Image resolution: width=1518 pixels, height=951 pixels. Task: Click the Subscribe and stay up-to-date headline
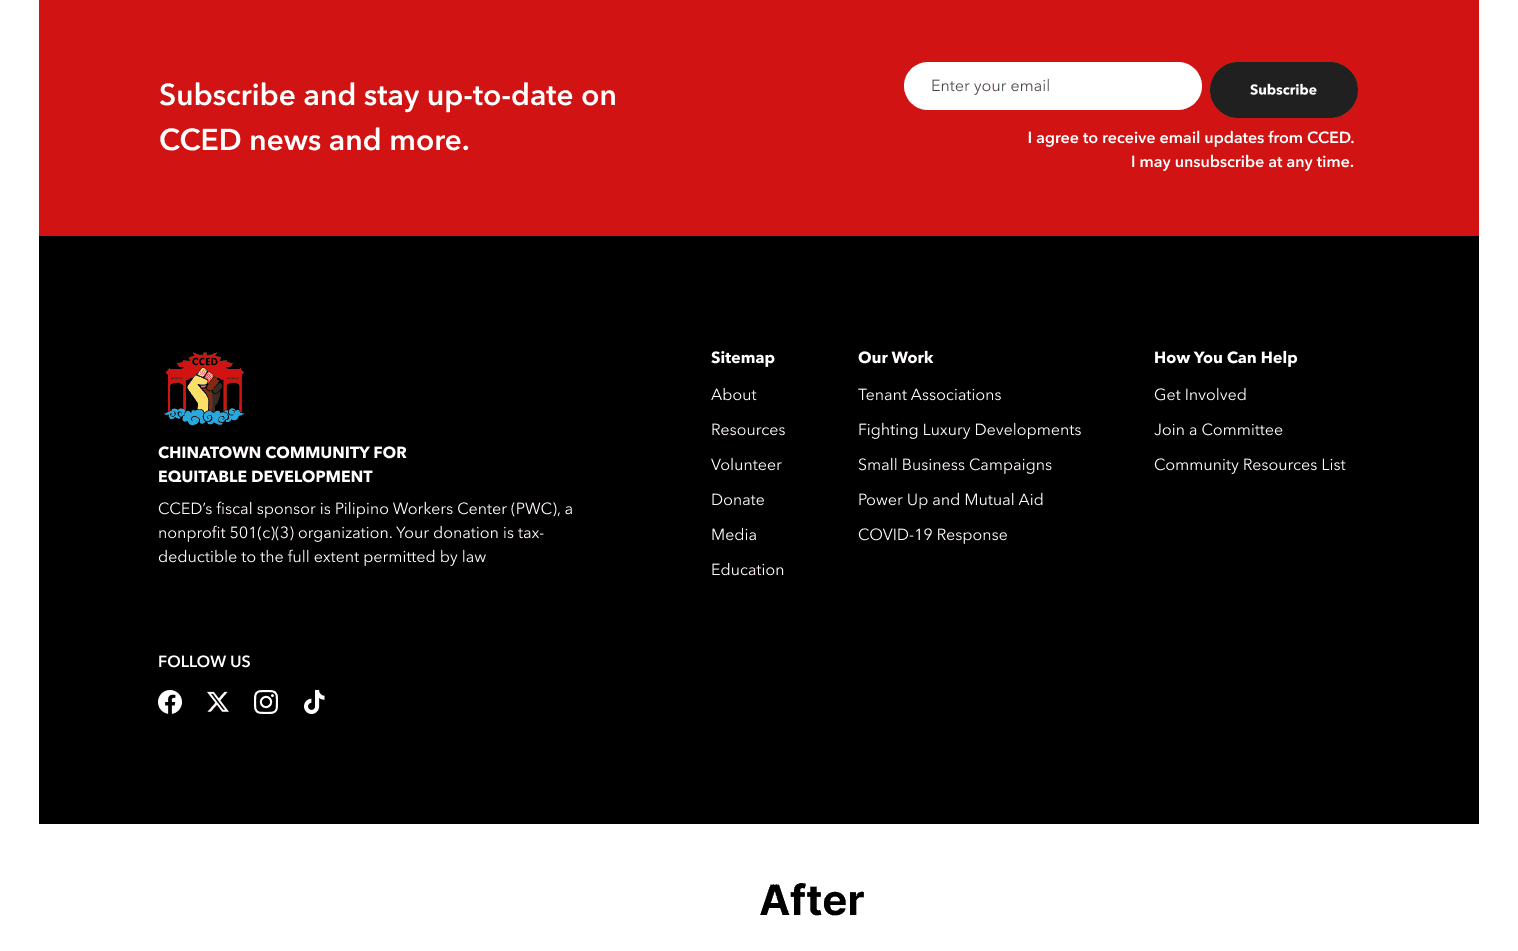tap(388, 117)
